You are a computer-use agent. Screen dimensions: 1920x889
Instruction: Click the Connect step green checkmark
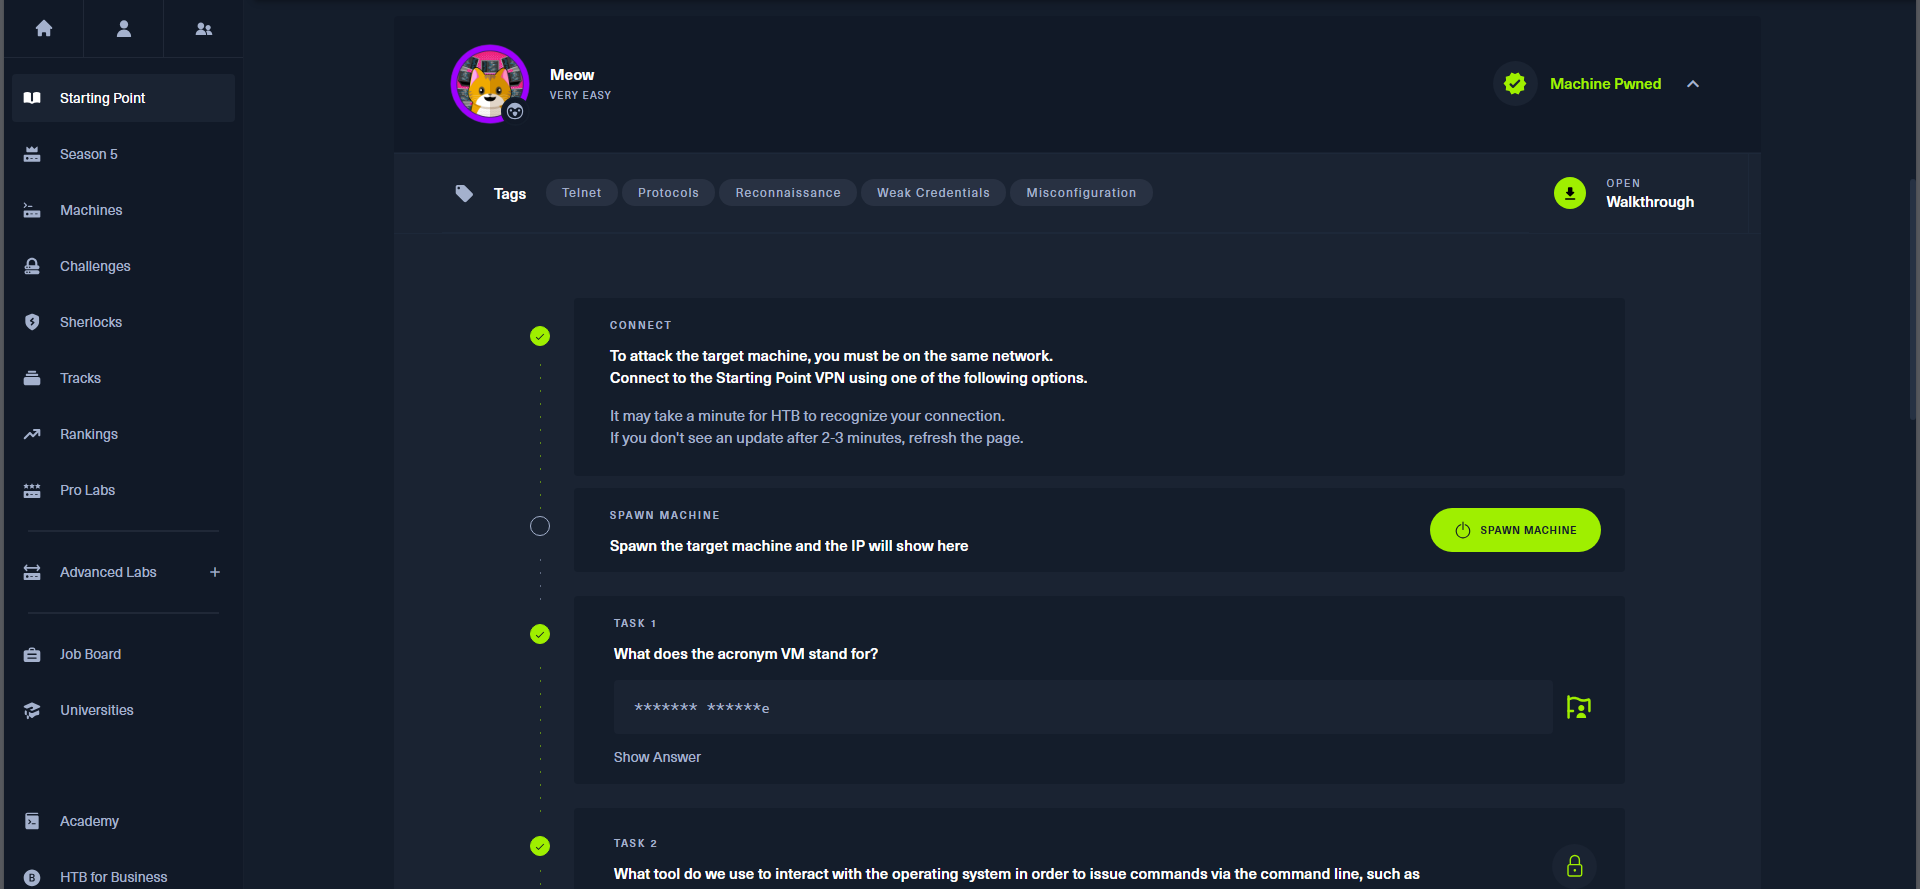point(540,336)
